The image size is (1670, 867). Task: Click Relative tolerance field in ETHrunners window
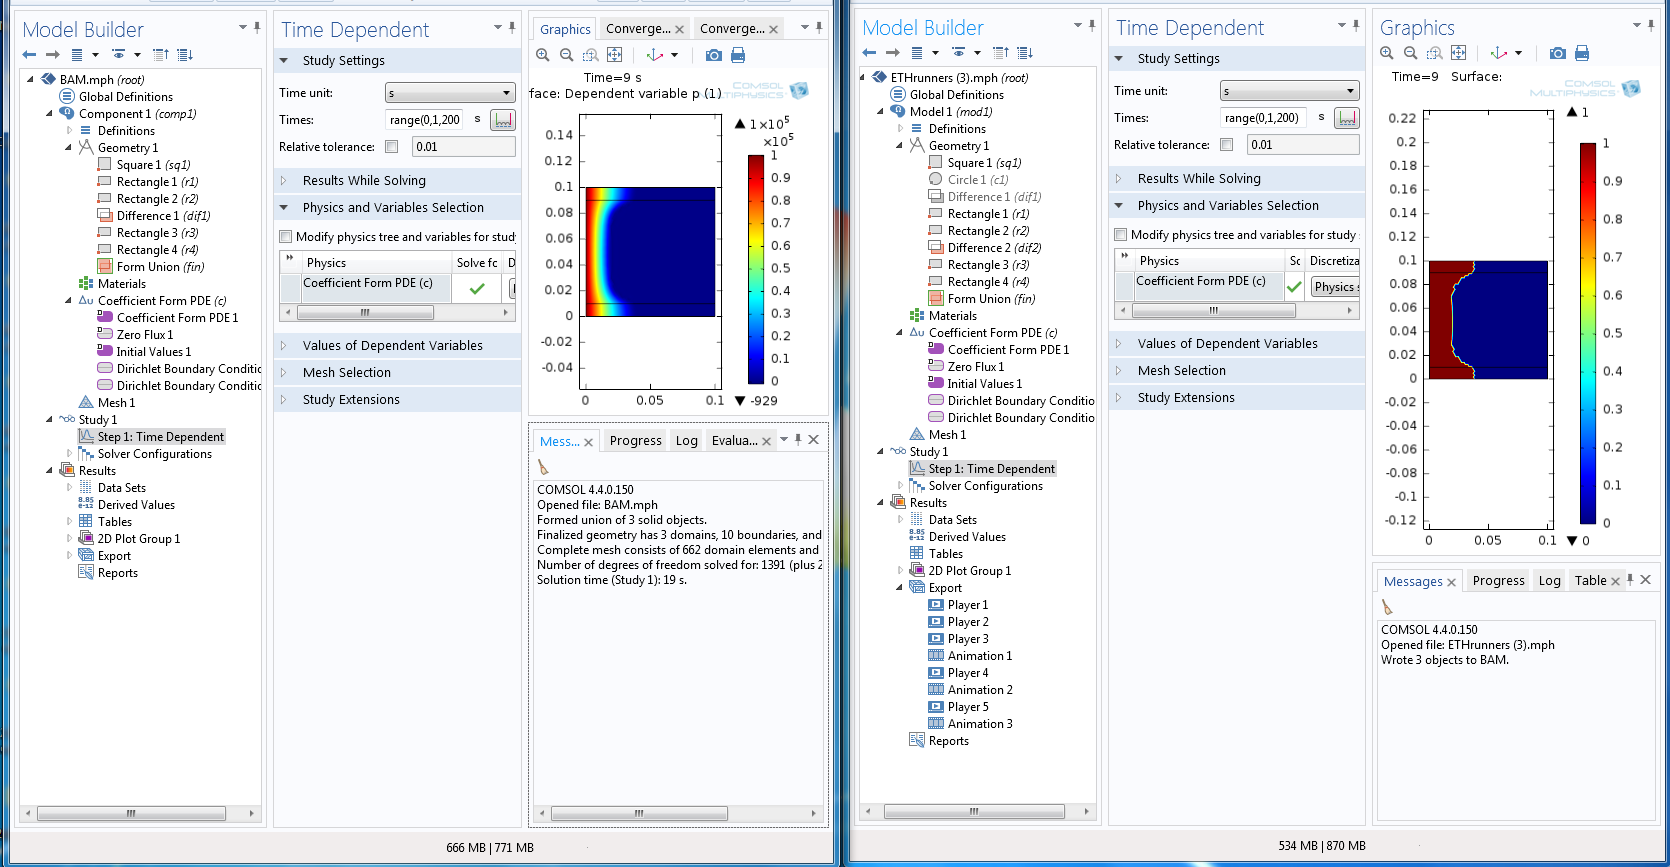tap(1303, 145)
